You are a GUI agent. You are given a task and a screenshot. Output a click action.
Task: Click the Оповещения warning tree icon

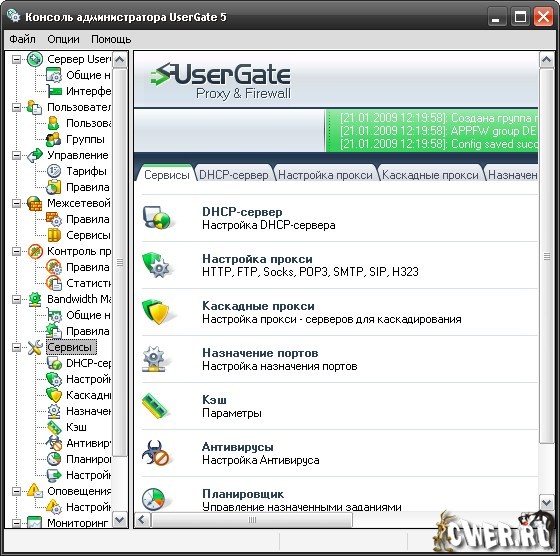point(35,491)
